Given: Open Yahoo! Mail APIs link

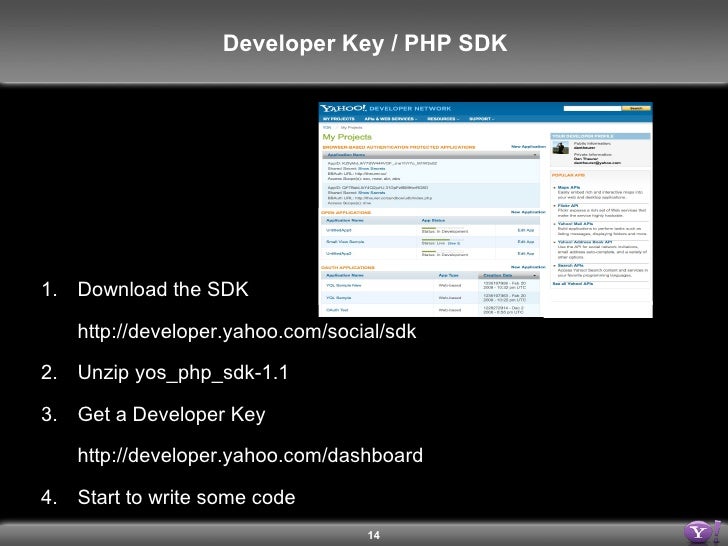Looking at the screenshot, I should point(576,224).
